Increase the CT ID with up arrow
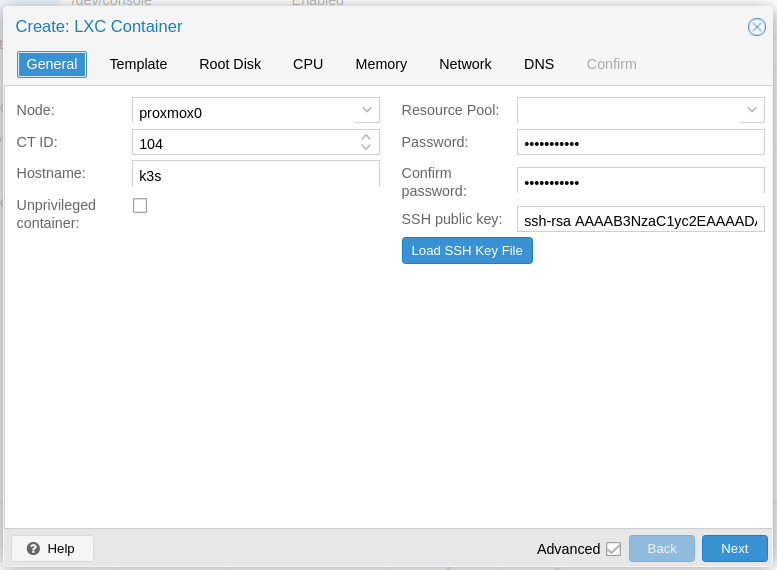The height and width of the screenshot is (570, 777). pos(366,138)
